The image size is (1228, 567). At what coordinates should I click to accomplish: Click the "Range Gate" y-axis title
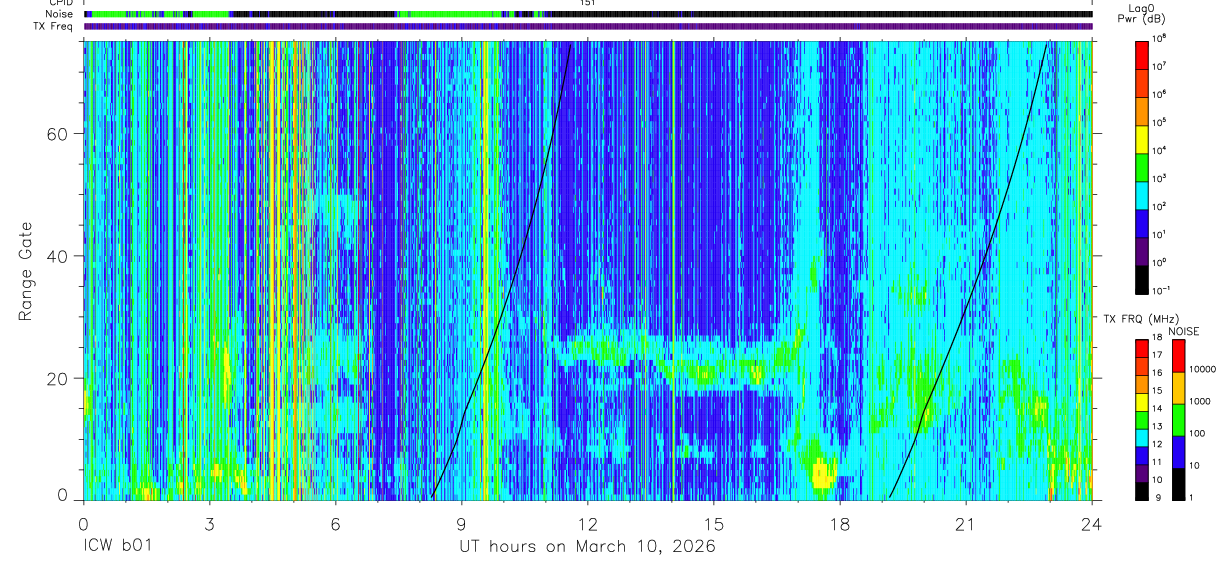(x=26, y=269)
